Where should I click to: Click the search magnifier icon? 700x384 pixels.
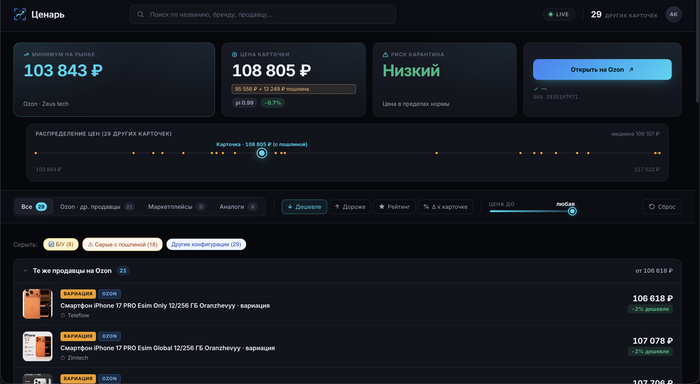point(140,14)
